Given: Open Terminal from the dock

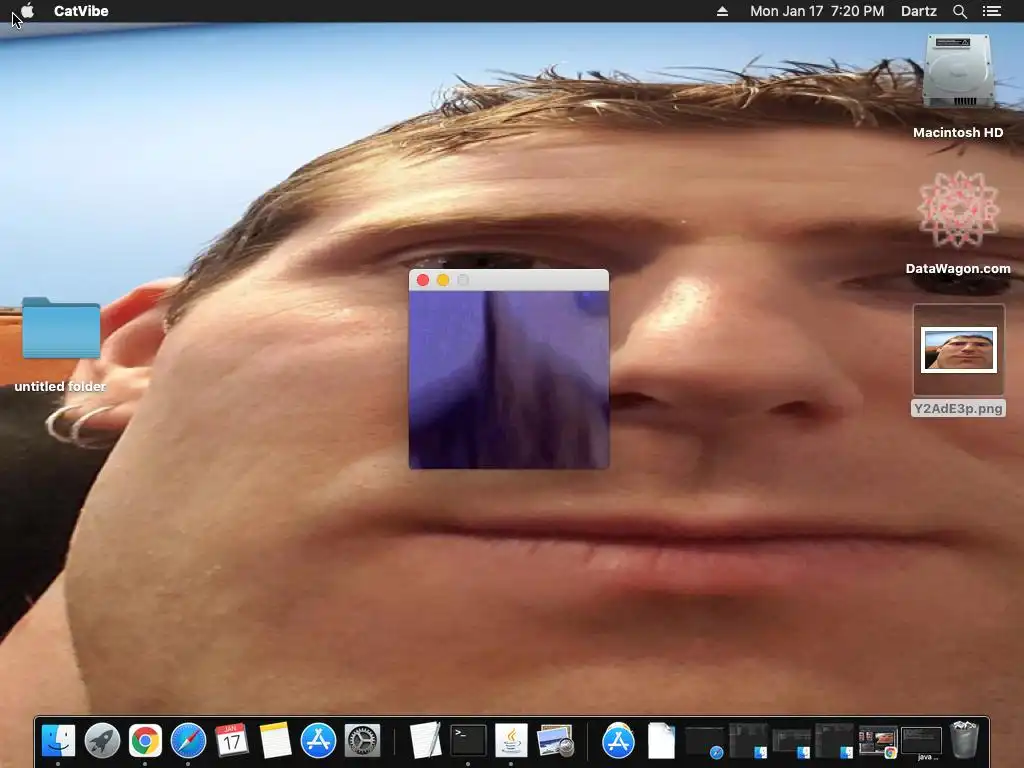Looking at the screenshot, I should (468, 741).
